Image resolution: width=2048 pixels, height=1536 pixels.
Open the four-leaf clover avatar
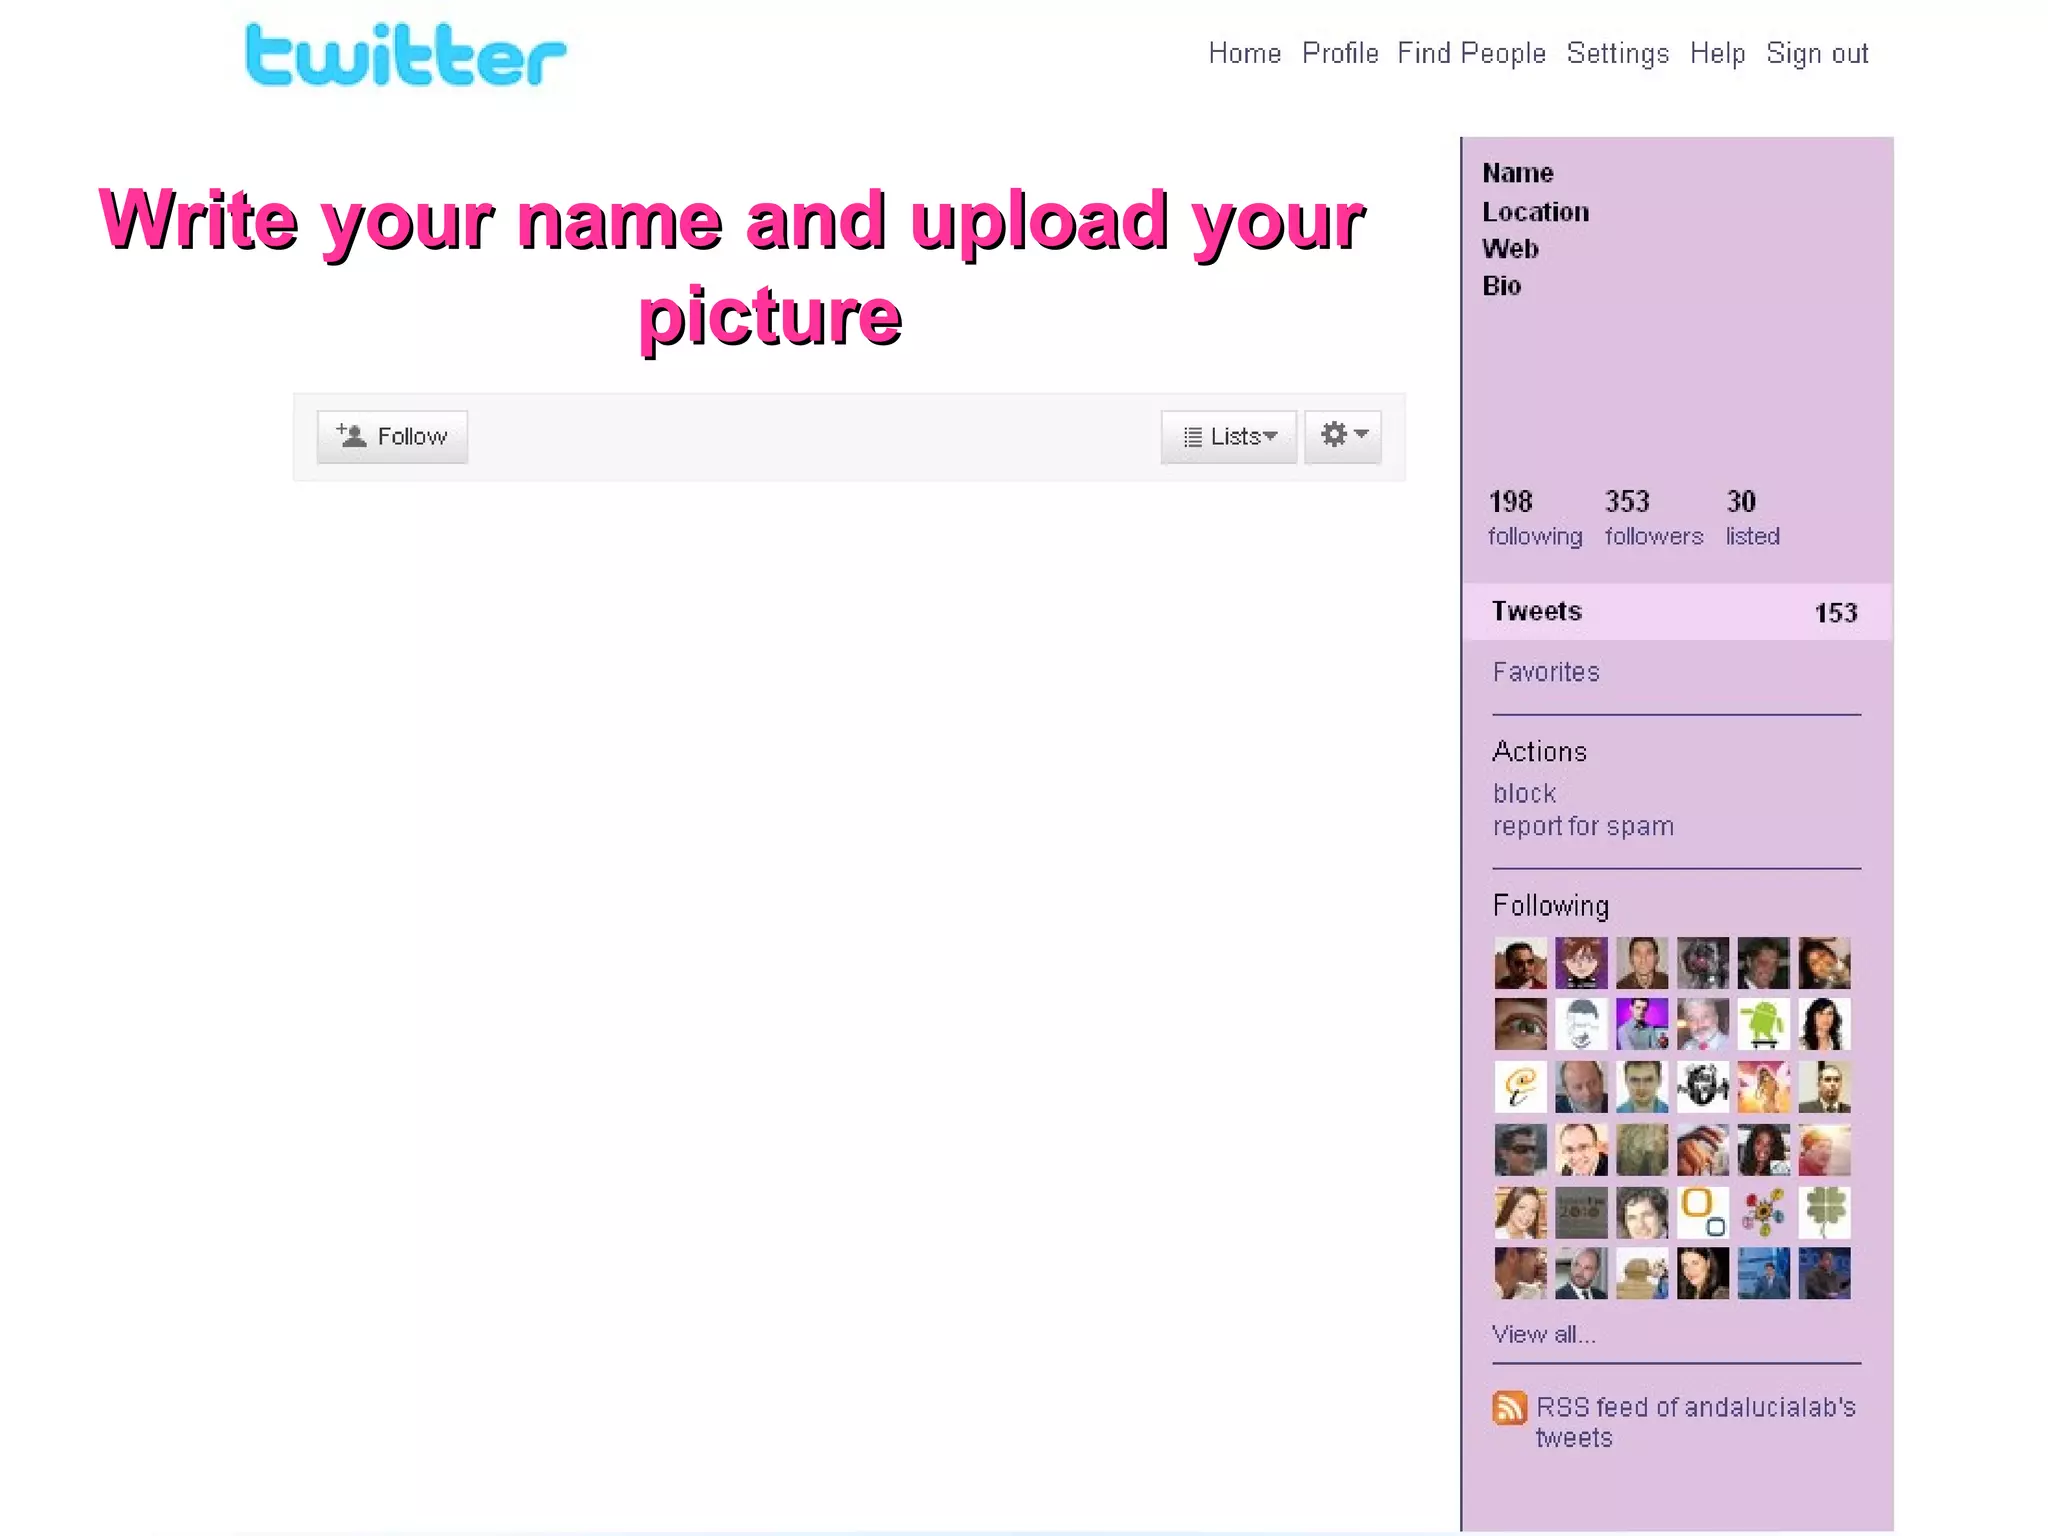click(1824, 1213)
